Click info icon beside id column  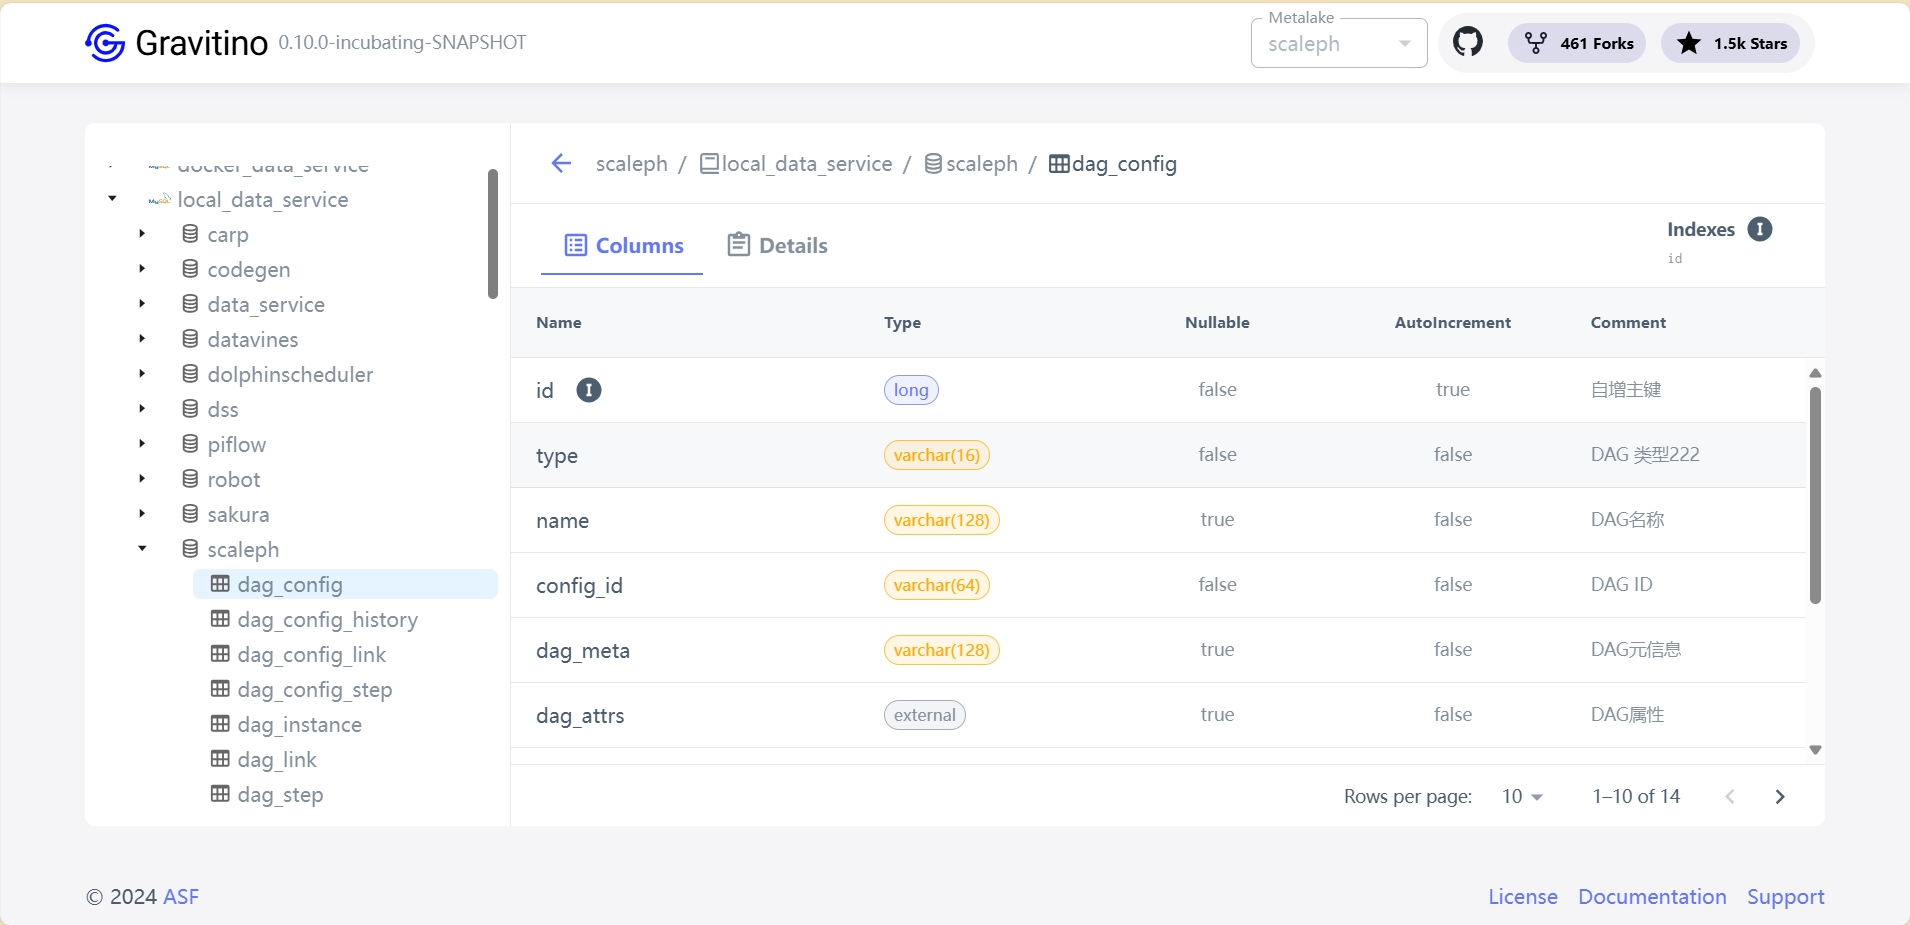pyautogui.click(x=589, y=390)
